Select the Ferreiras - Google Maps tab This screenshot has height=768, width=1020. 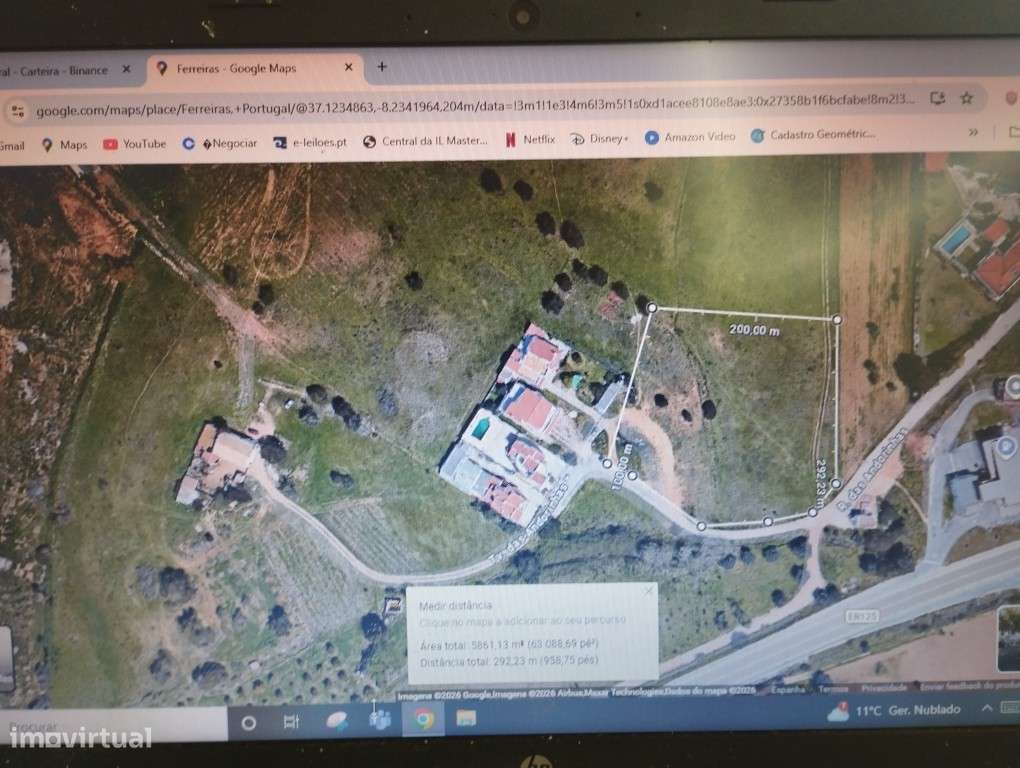256,68
